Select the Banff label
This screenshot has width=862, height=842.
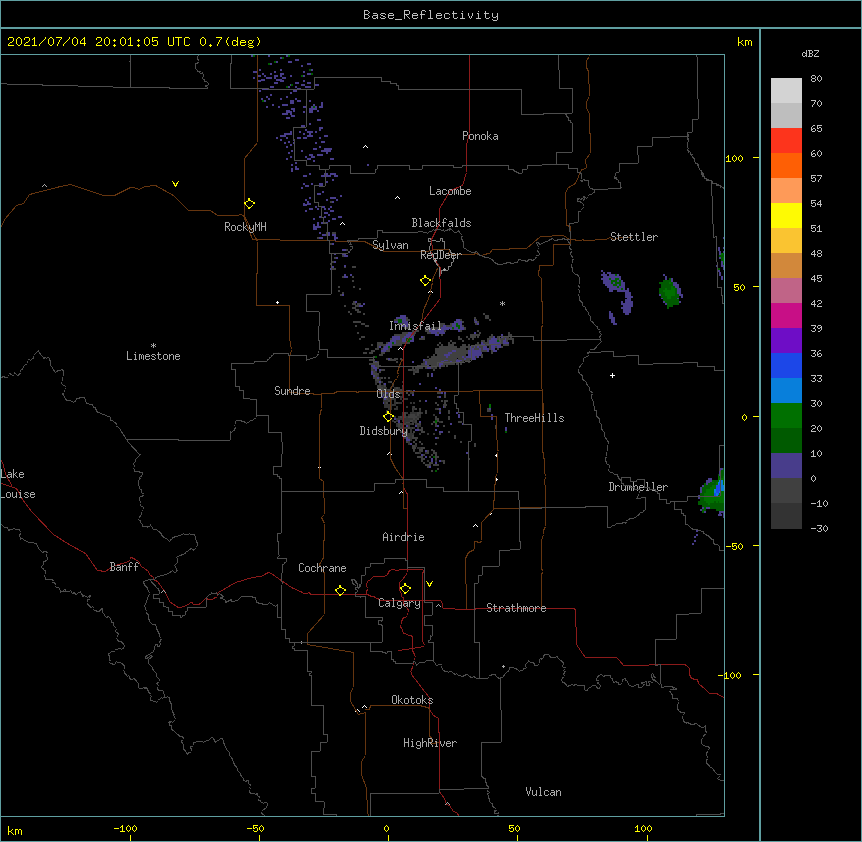pyautogui.click(x=124, y=567)
